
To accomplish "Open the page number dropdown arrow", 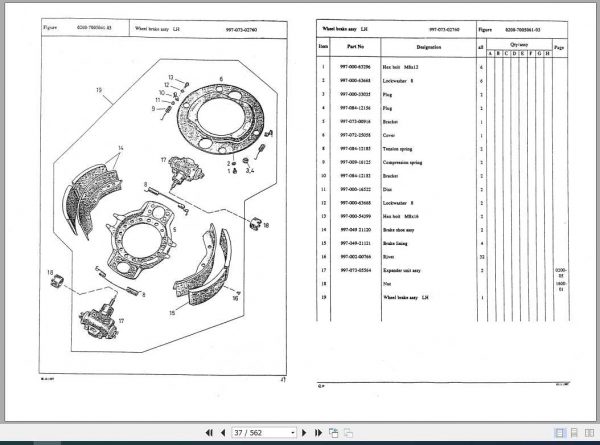I will 293,433.
